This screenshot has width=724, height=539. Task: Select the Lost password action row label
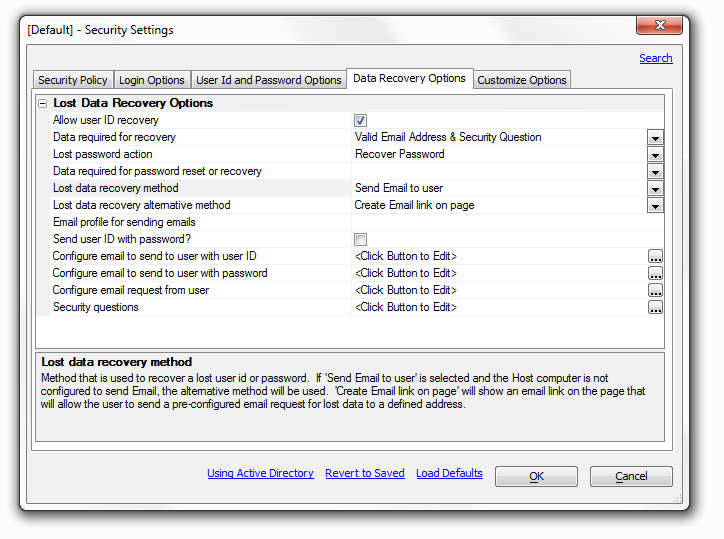pos(103,155)
